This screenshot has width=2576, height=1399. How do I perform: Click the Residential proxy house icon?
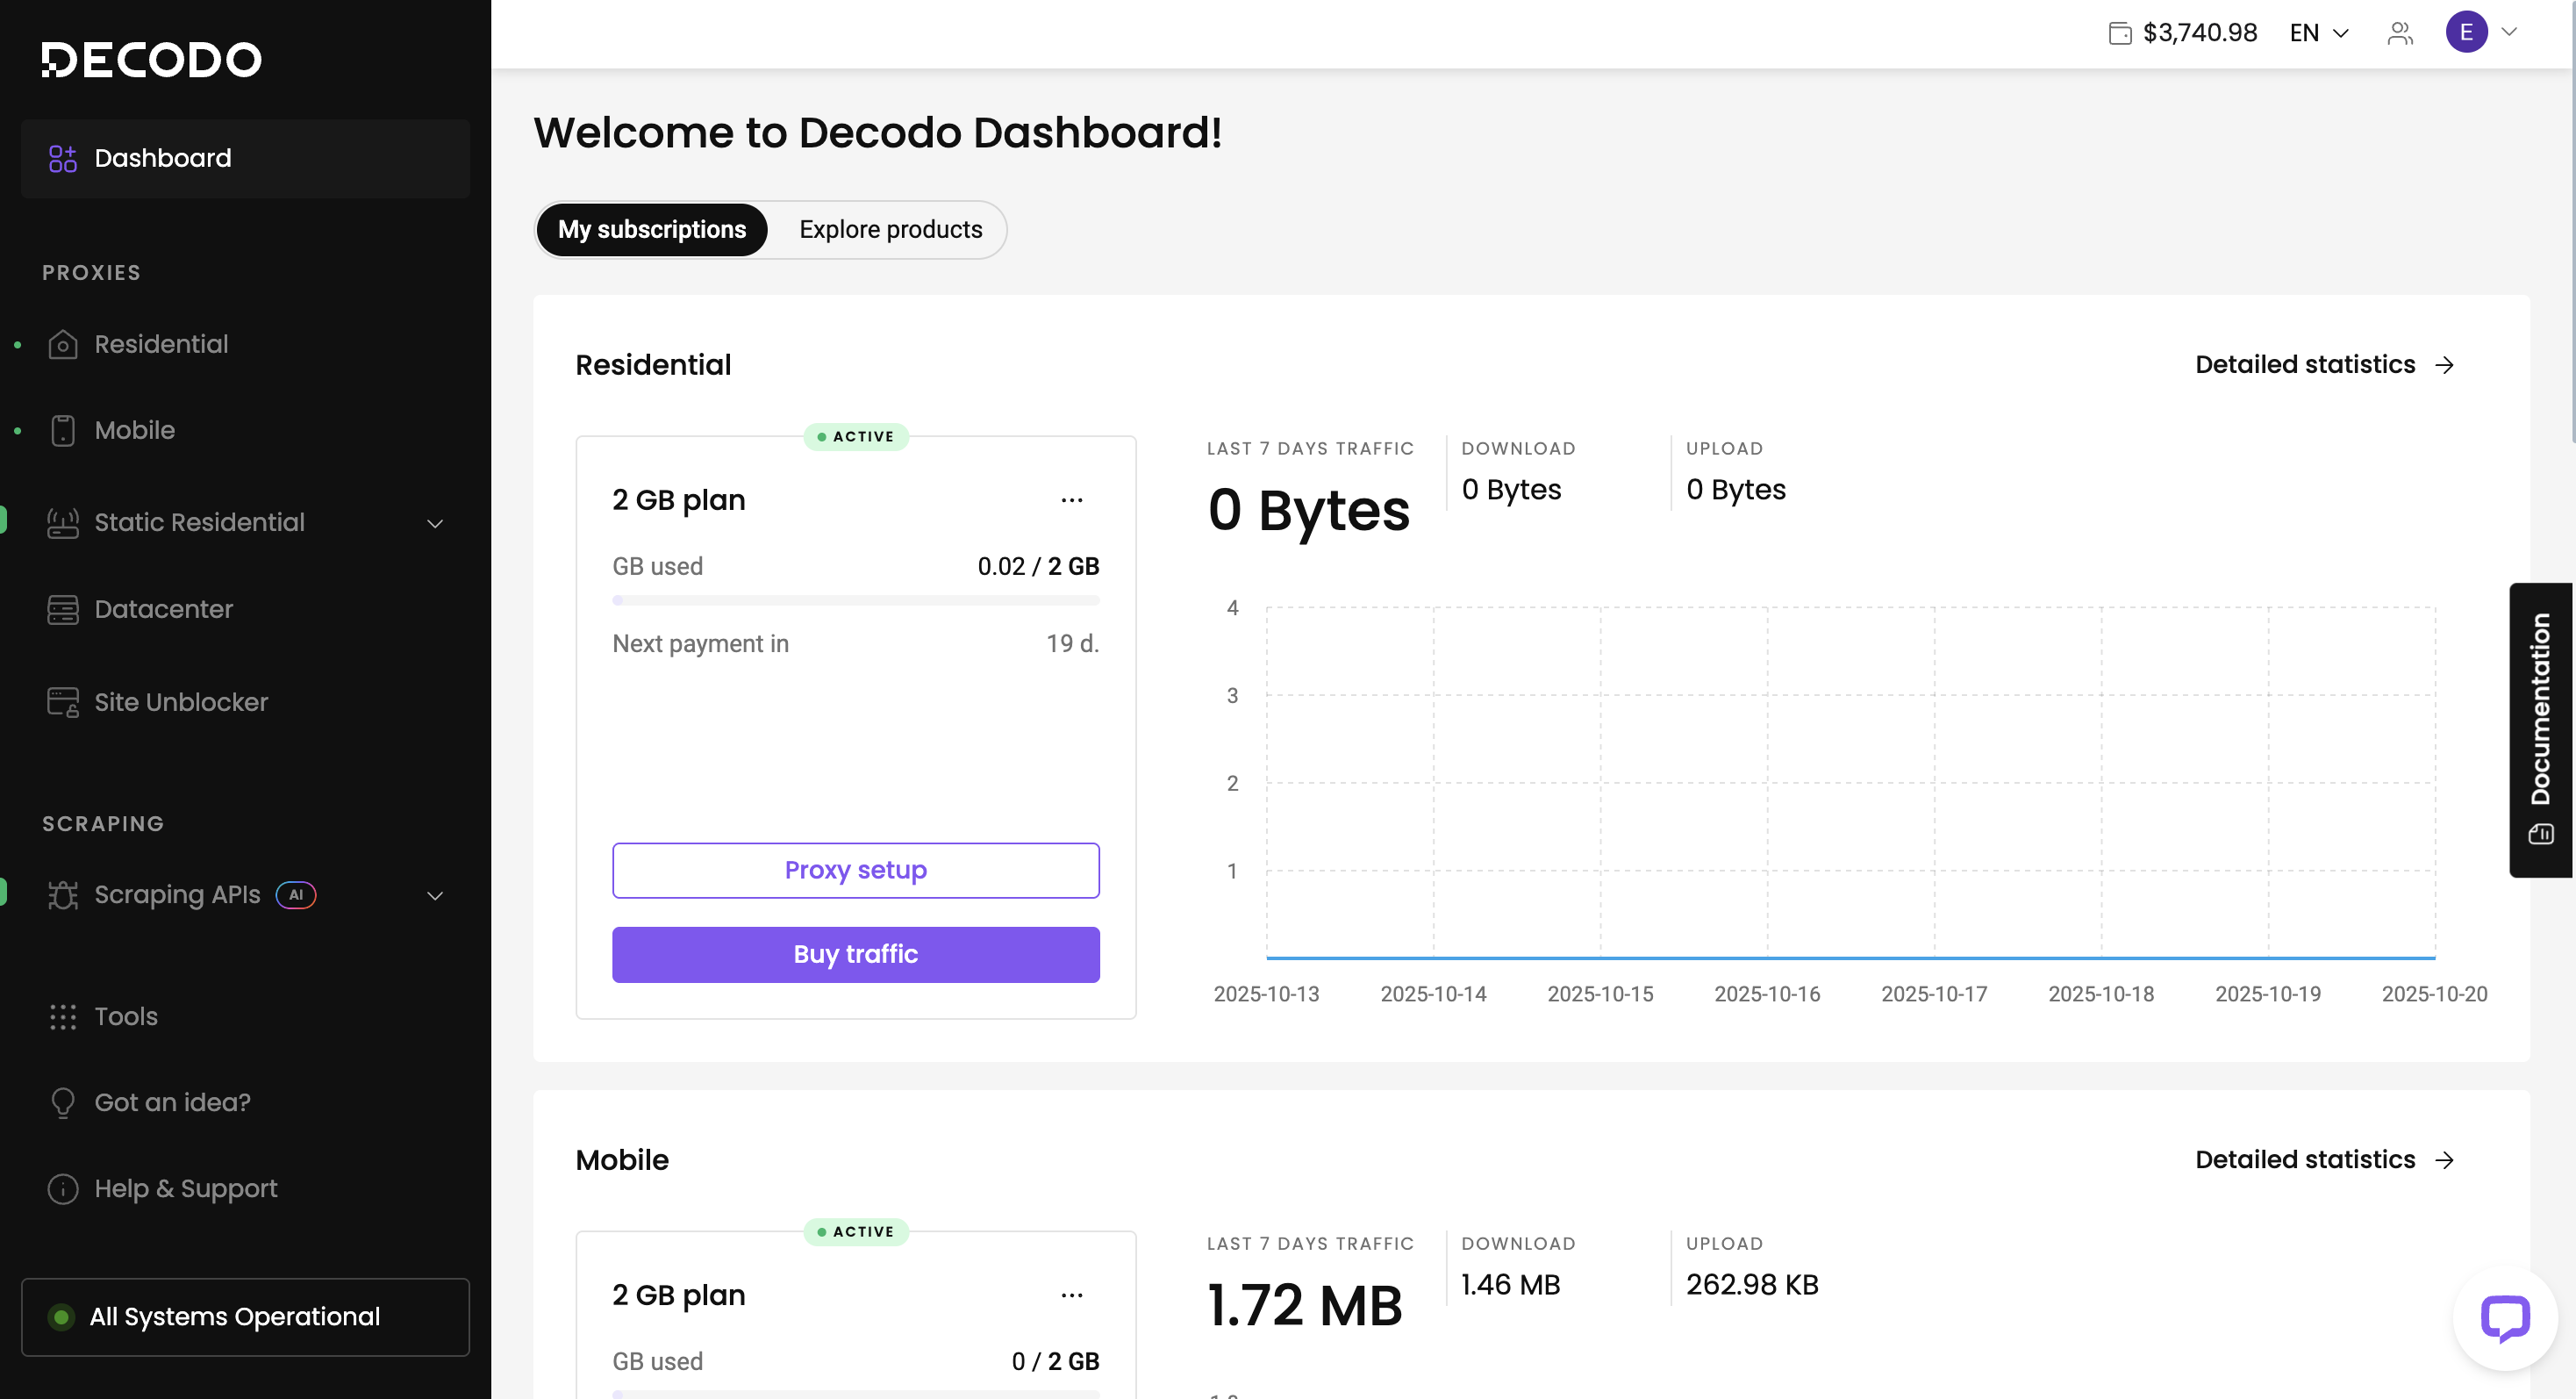pos(62,344)
